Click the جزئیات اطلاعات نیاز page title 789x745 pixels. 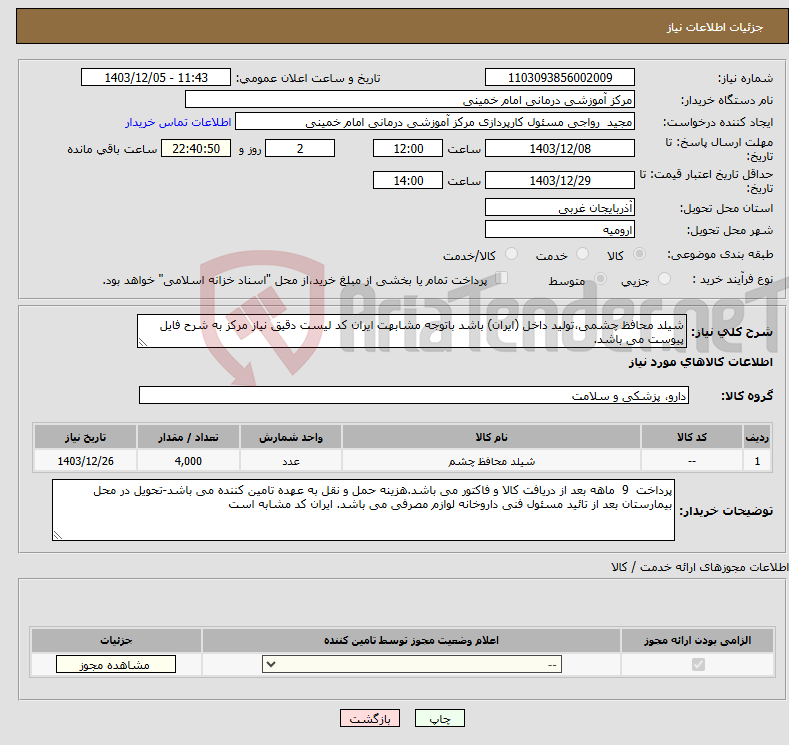tap(715, 27)
